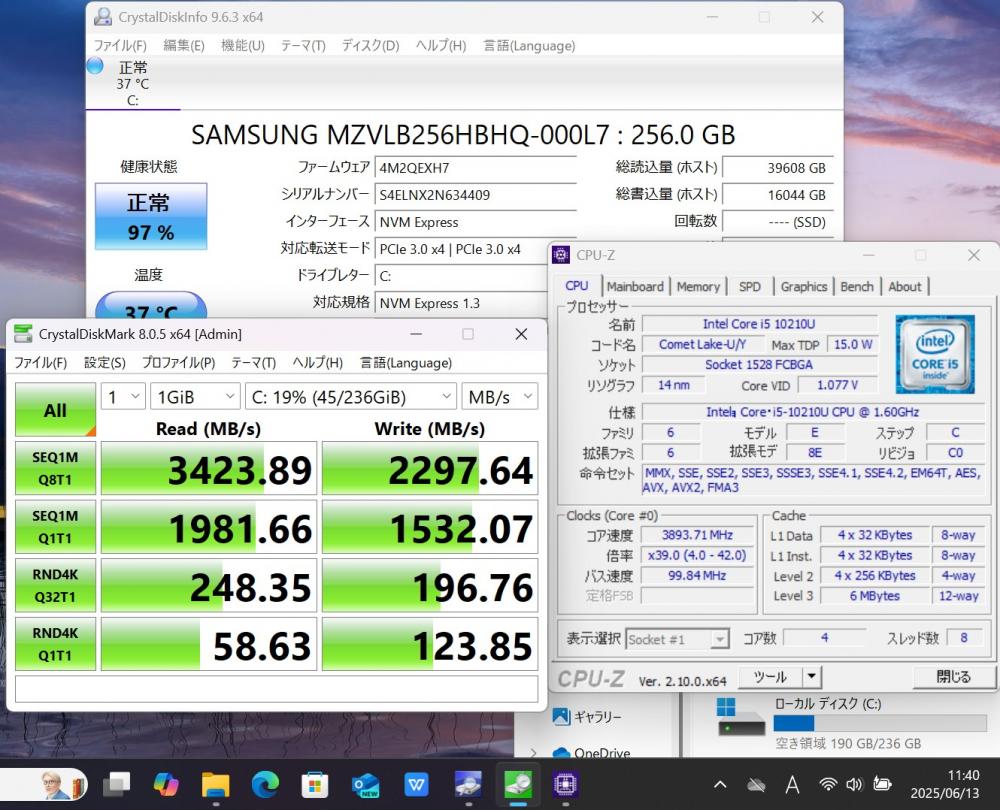Open Copilot from the taskbar
The width and height of the screenshot is (1000, 810).
point(166,784)
